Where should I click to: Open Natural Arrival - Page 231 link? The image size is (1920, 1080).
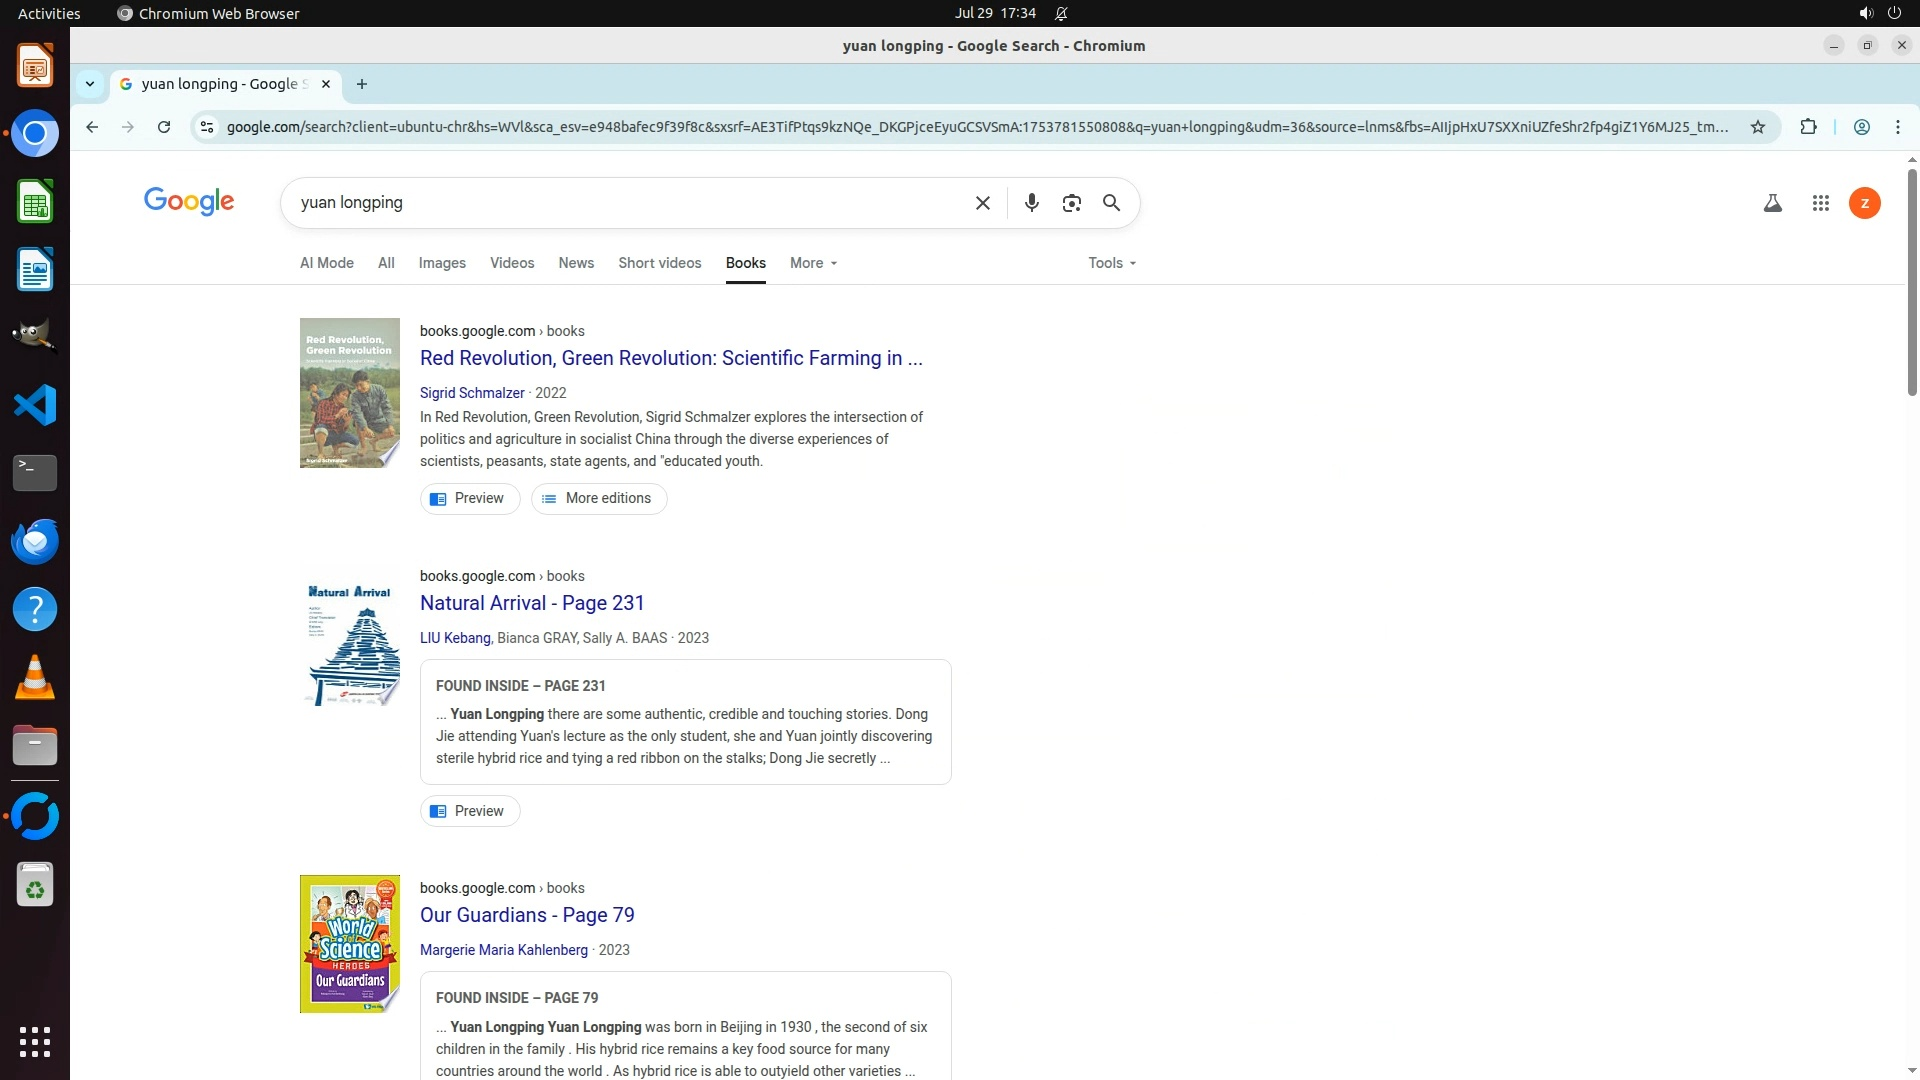(x=531, y=603)
